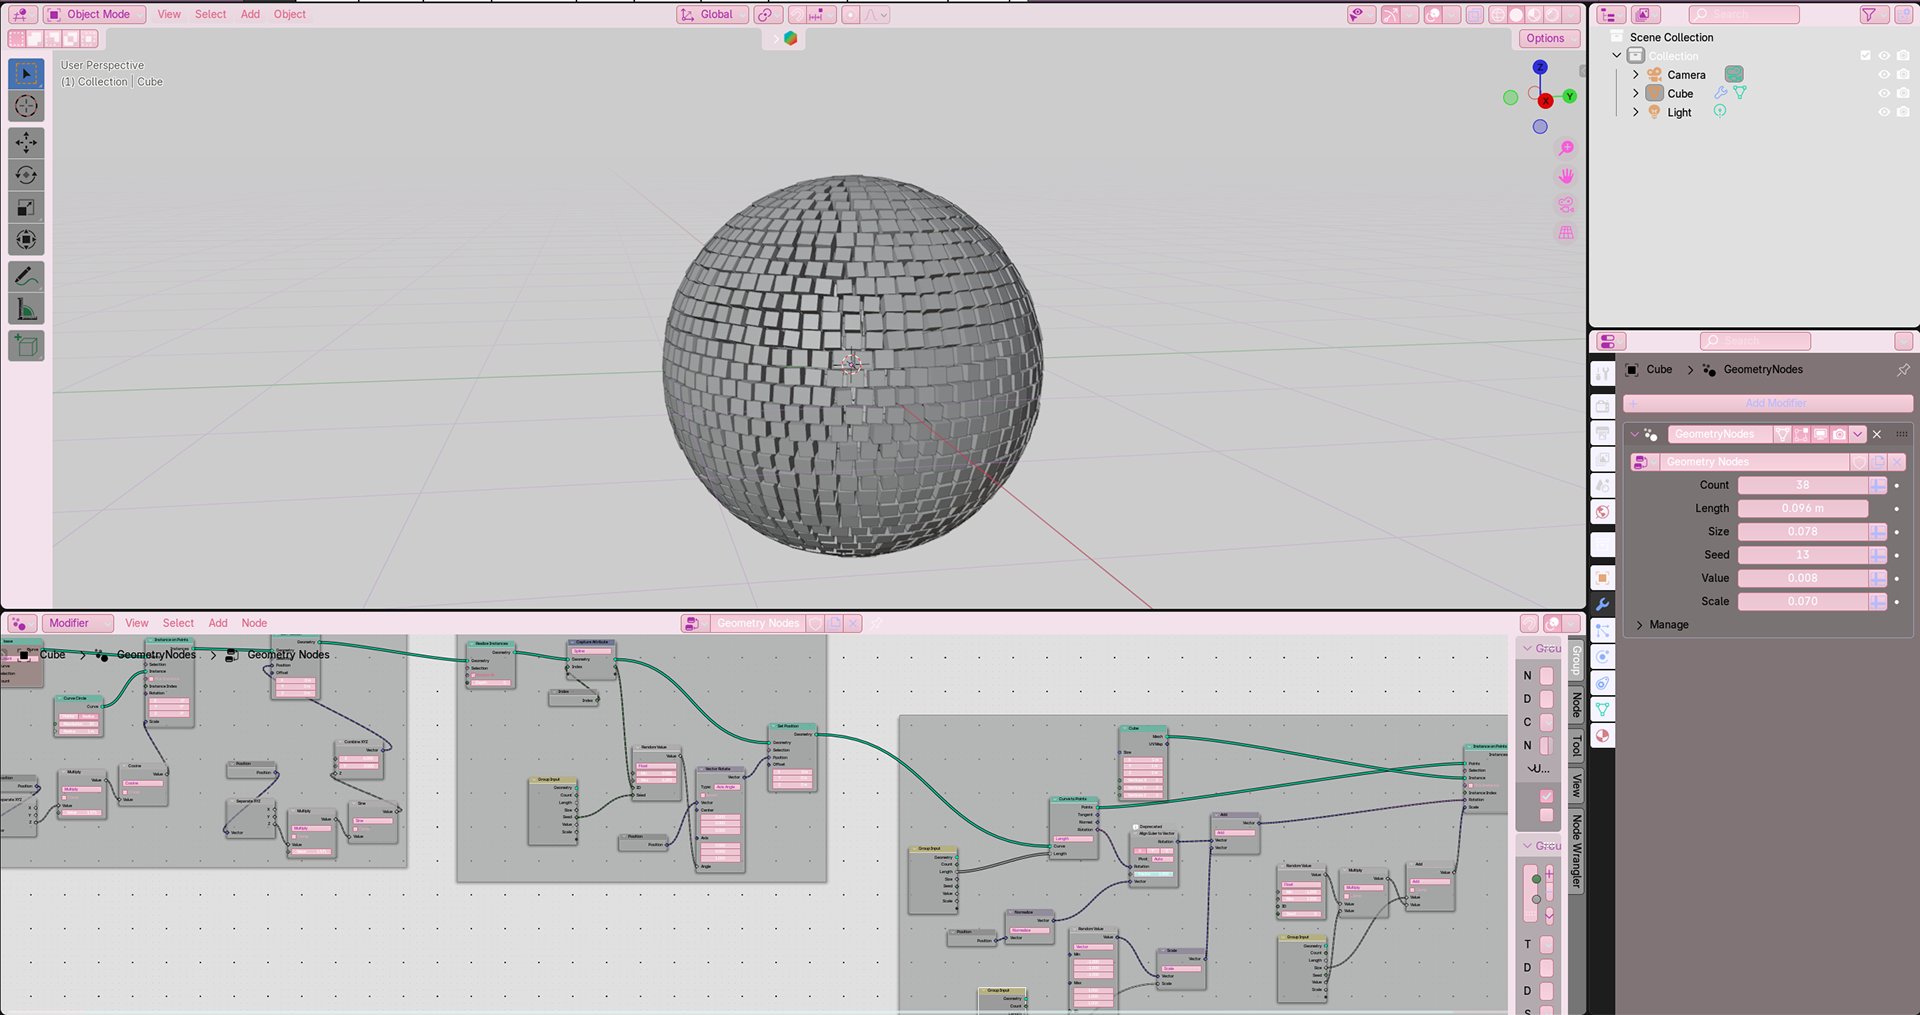The width and height of the screenshot is (1920, 1015).
Task: Open the Tool properties tab
Action: pyautogui.click(x=1603, y=374)
